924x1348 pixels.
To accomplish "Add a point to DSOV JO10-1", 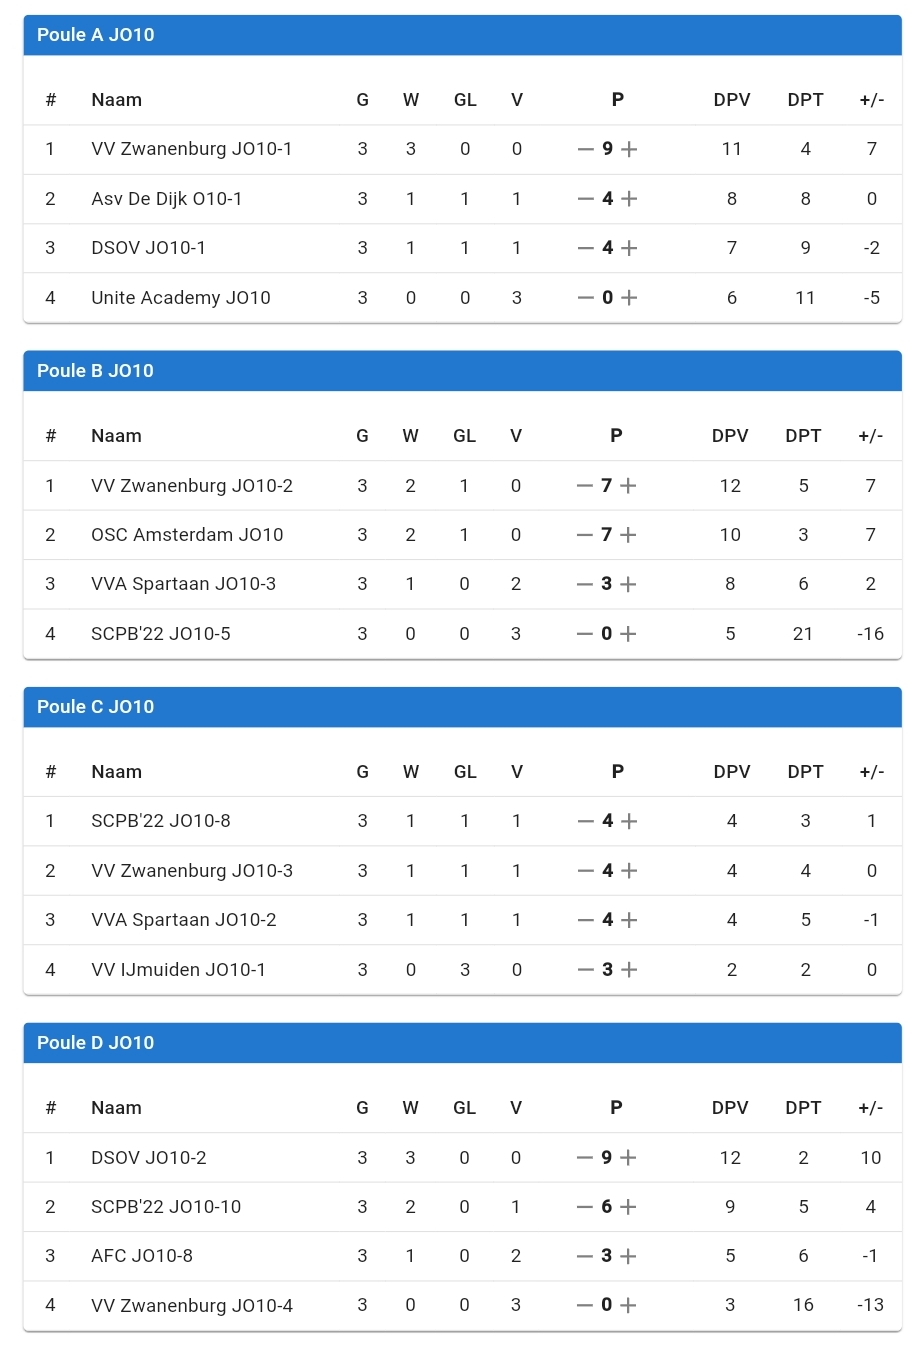I will pos(629,248).
